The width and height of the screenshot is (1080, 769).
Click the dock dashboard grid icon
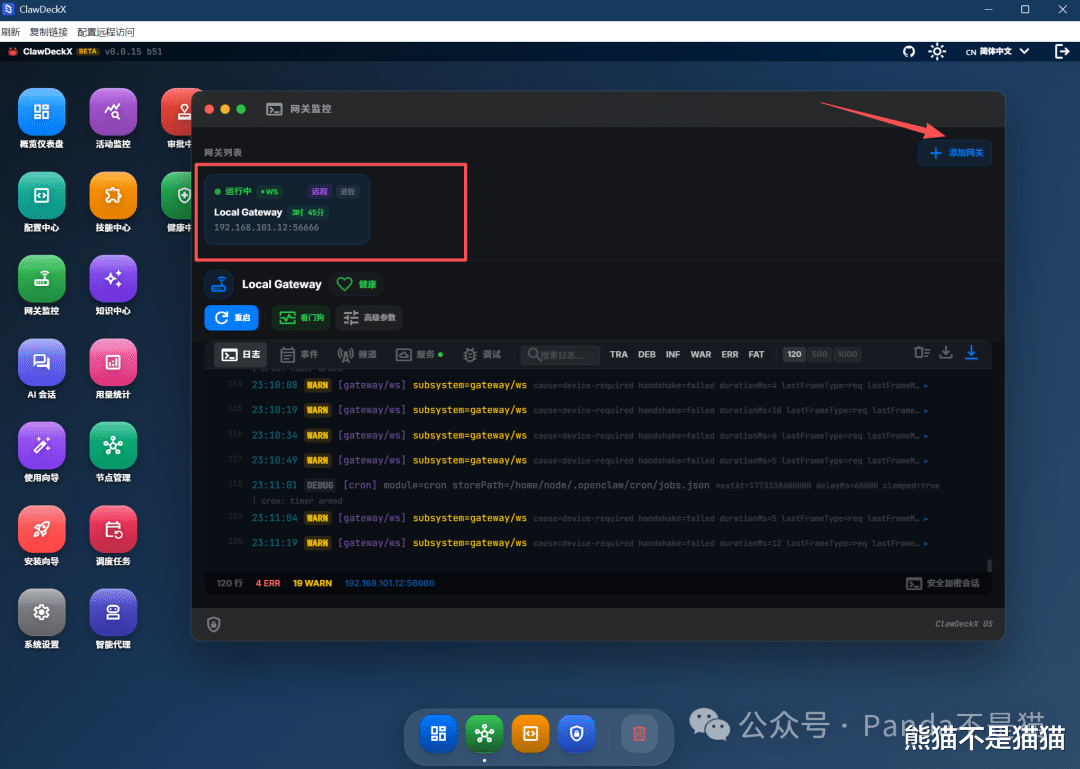click(x=438, y=733)
